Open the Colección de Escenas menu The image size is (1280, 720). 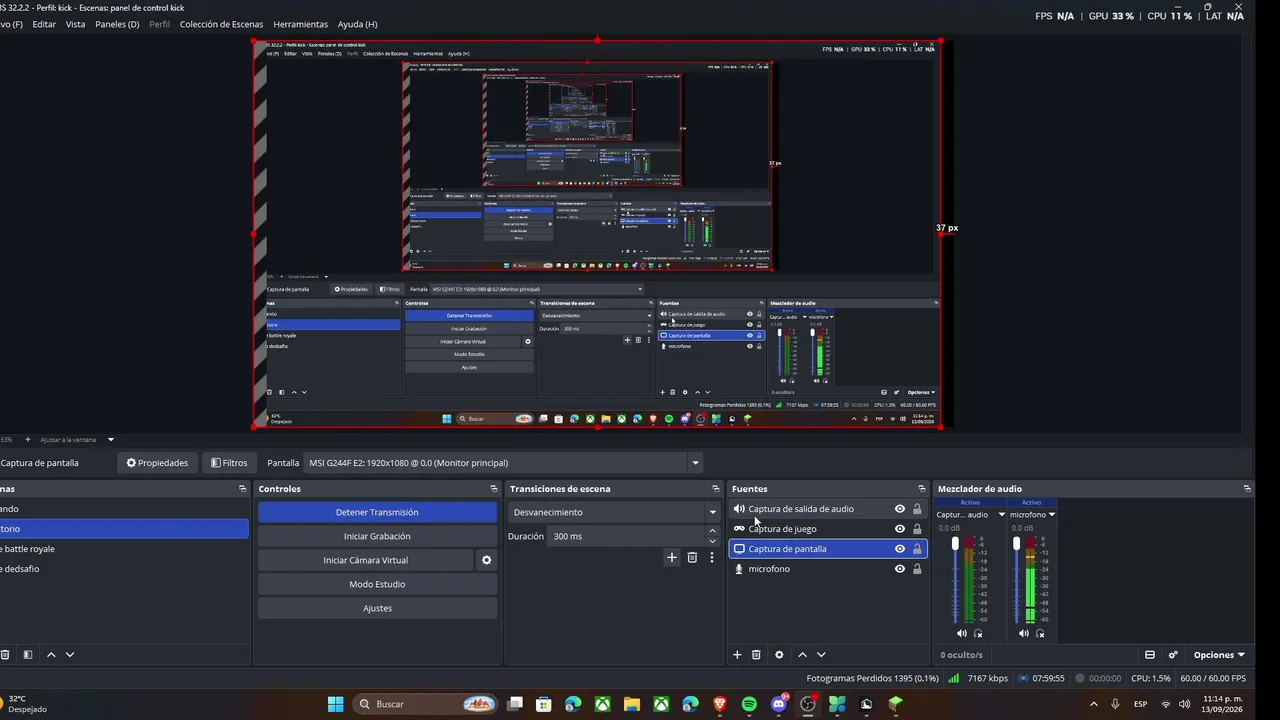coord(222,24)
